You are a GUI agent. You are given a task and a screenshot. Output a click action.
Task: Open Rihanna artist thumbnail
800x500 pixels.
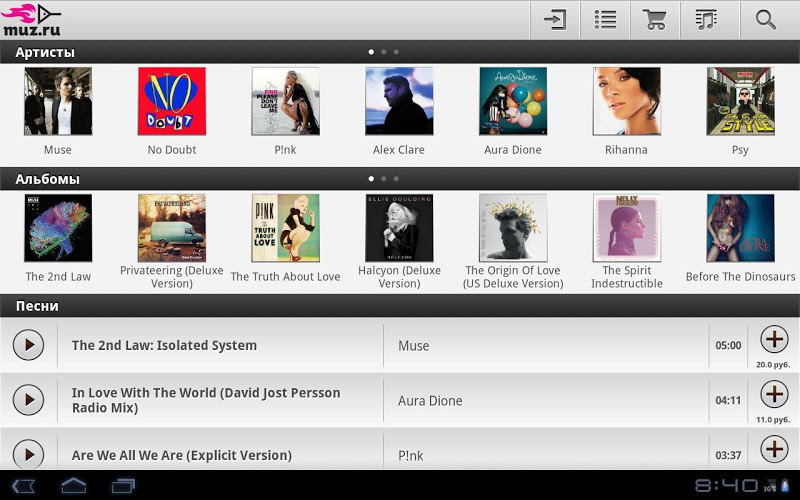click(627, 101)
